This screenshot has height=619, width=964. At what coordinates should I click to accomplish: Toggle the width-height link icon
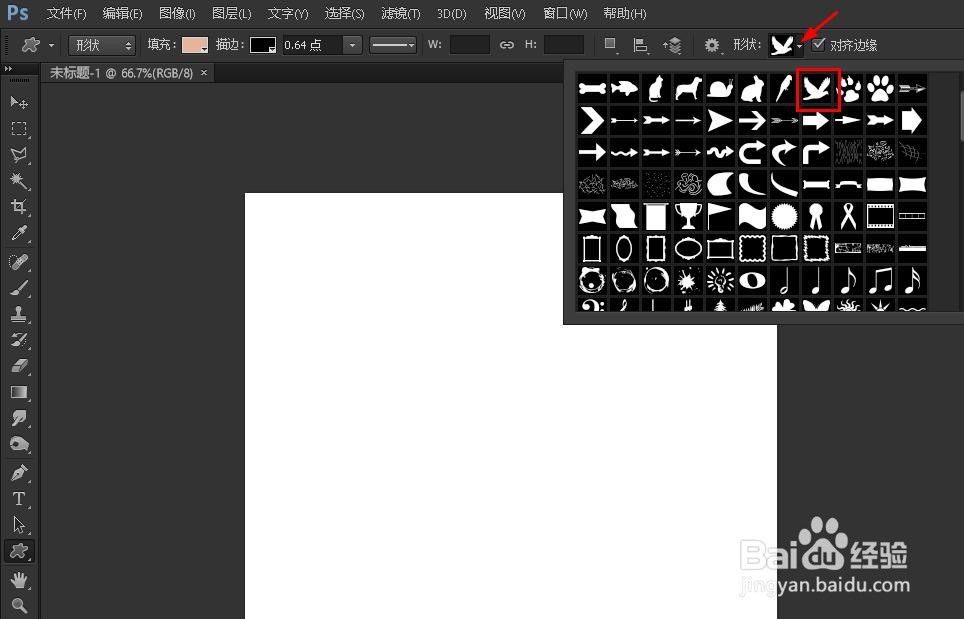point(507,45)
